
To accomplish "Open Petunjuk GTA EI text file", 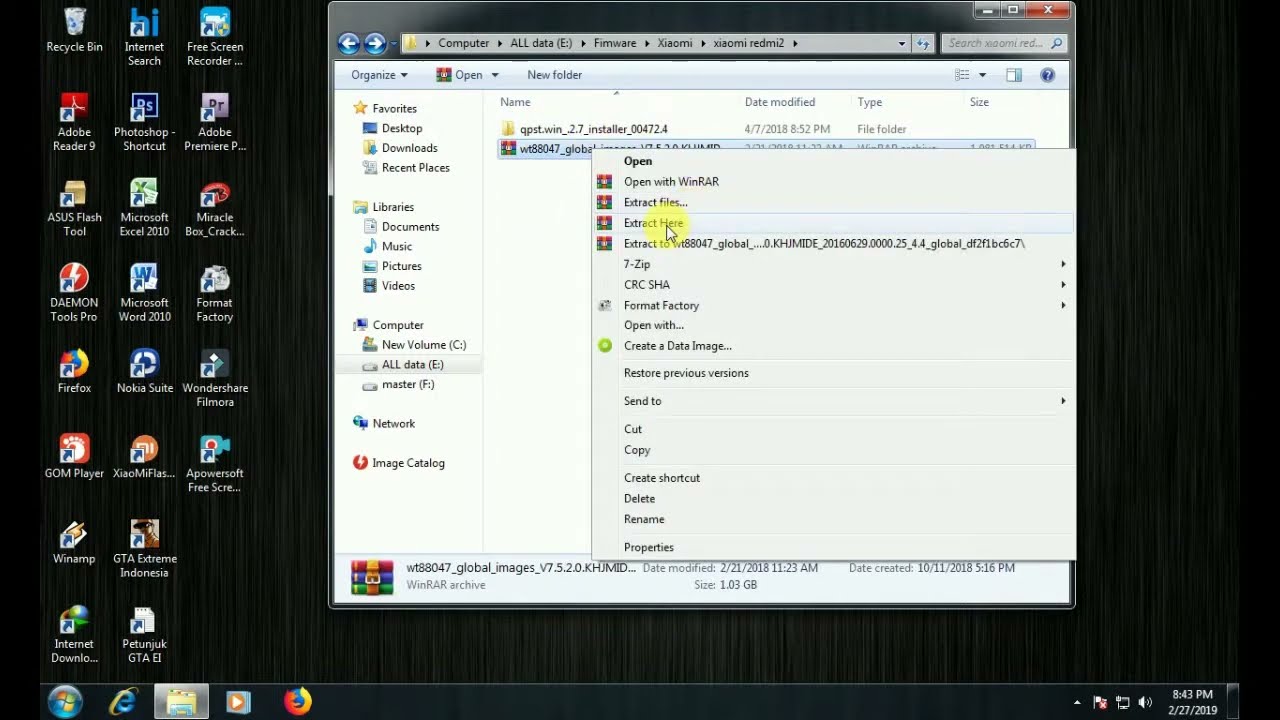I will click(x=144, y=634).
